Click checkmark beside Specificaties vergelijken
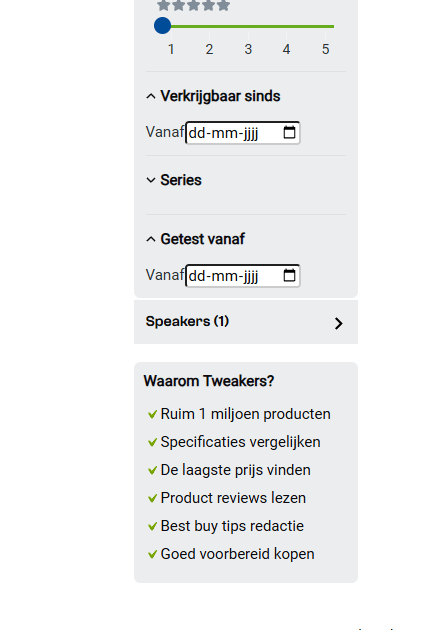The height and width of the screenshot is (630, 434). coord(152,442)
